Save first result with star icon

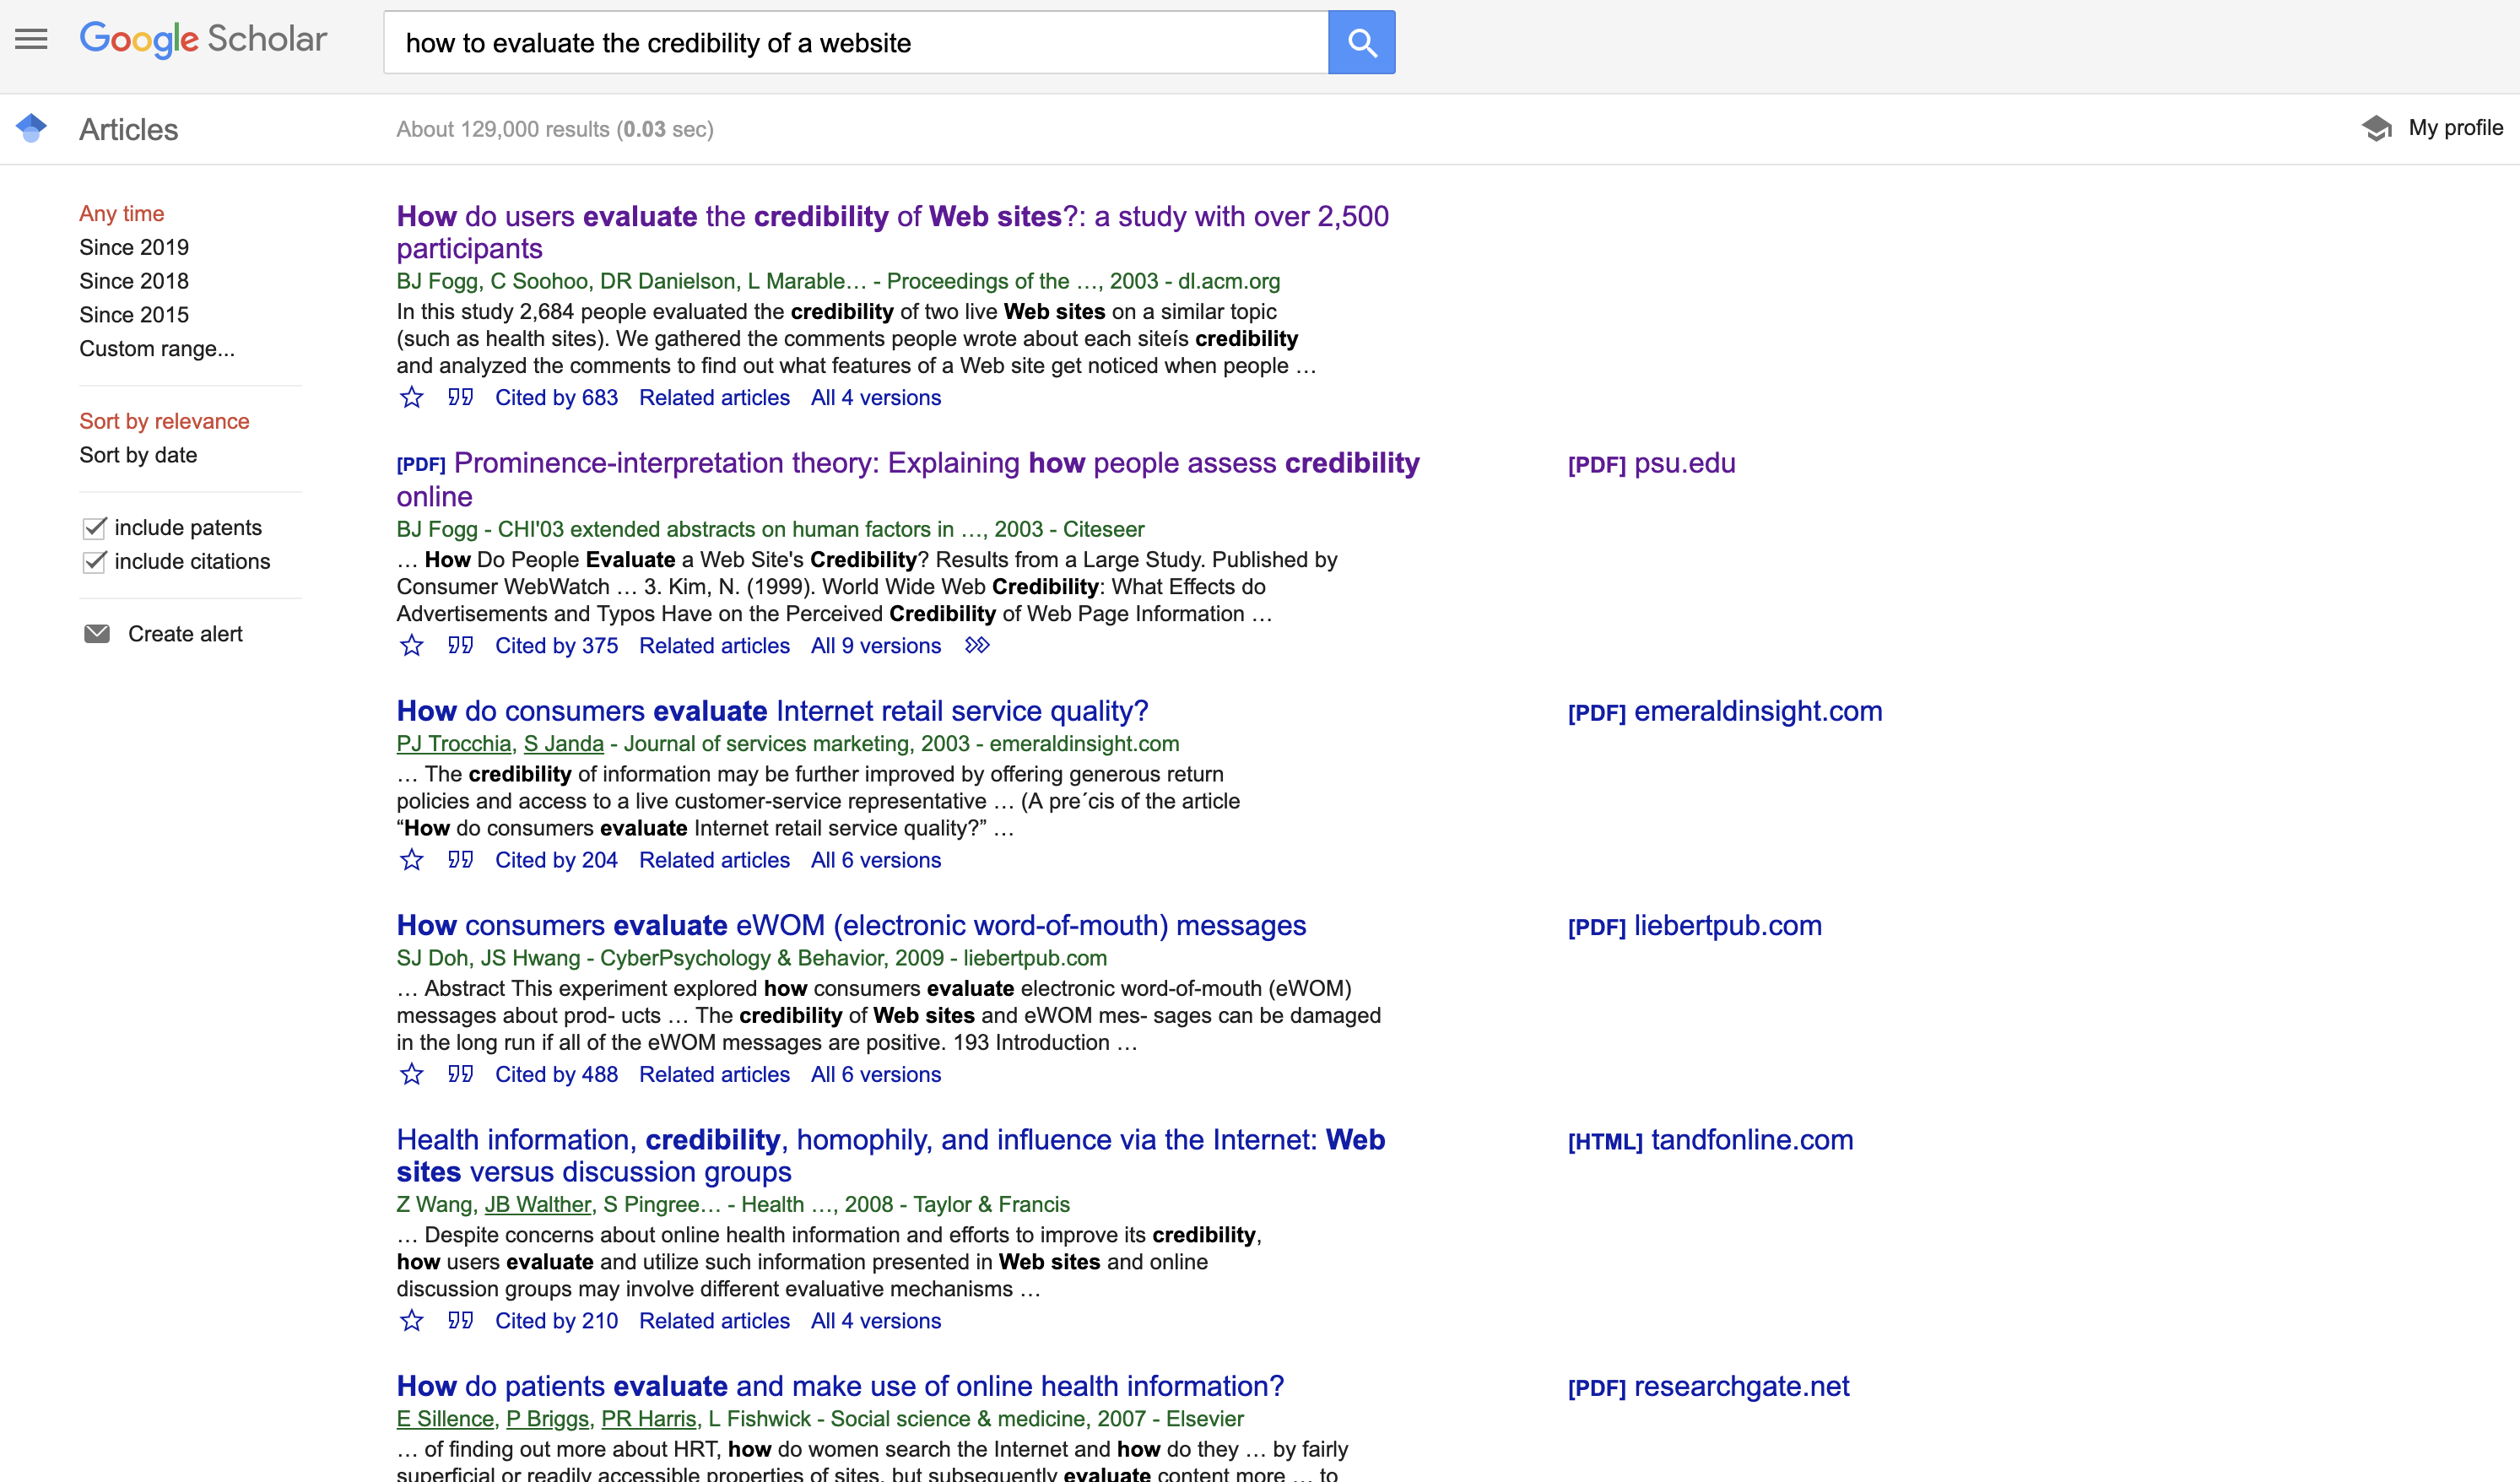click(411, 398)
